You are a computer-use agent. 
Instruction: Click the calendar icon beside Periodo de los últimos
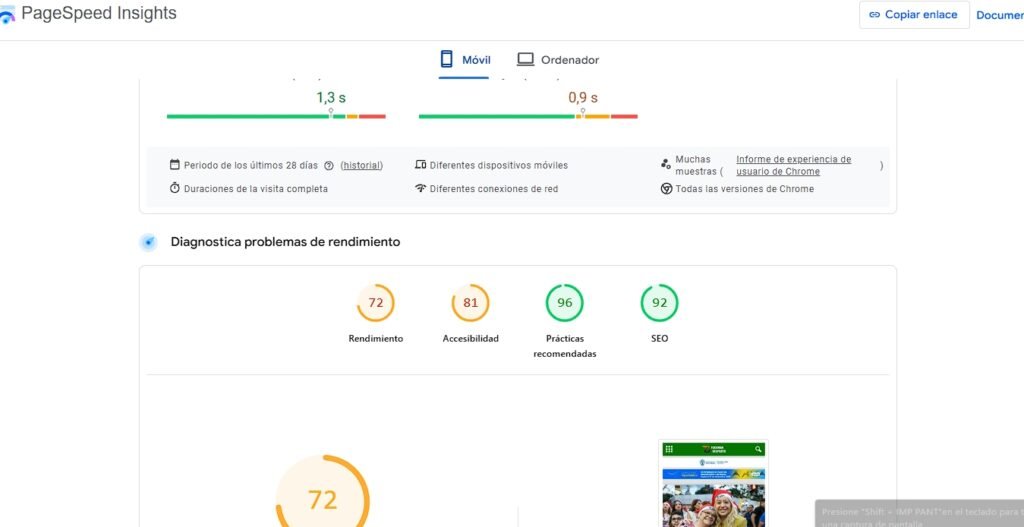pos(174,165)
